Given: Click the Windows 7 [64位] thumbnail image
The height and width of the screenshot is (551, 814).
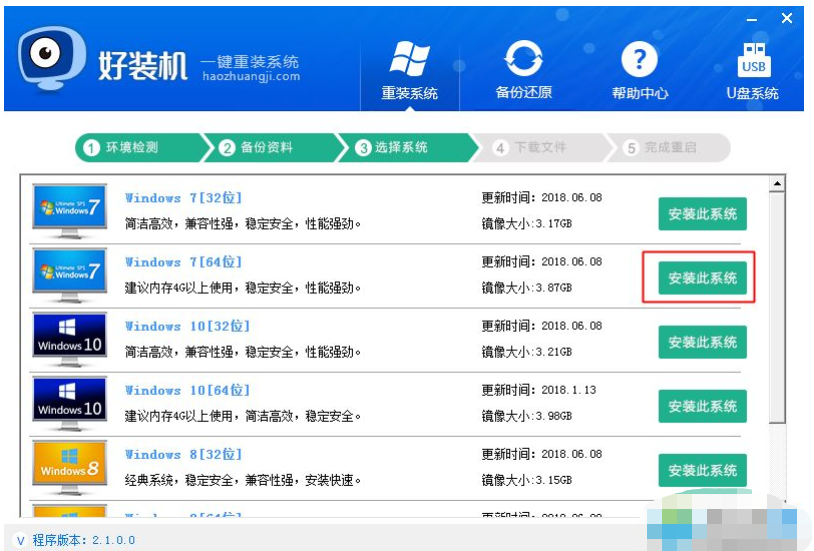Looking at the screenshot, I should pos(70,275).
